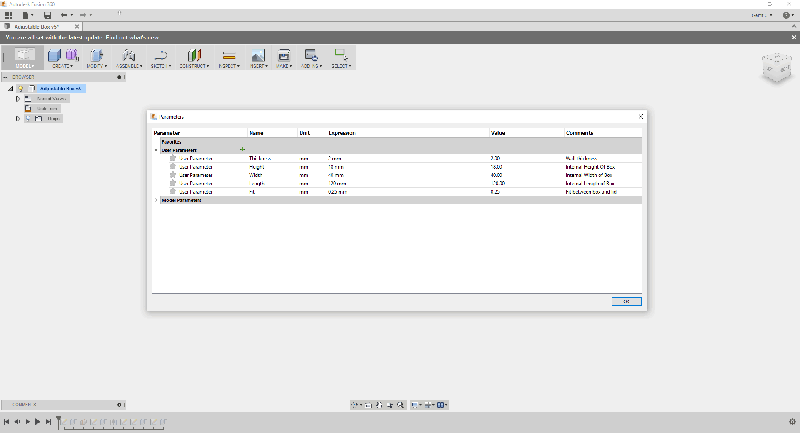Open the data panel grid icon
Viewport: 800px width, 433px height.
pyautogui.click(x=9, y=15)
